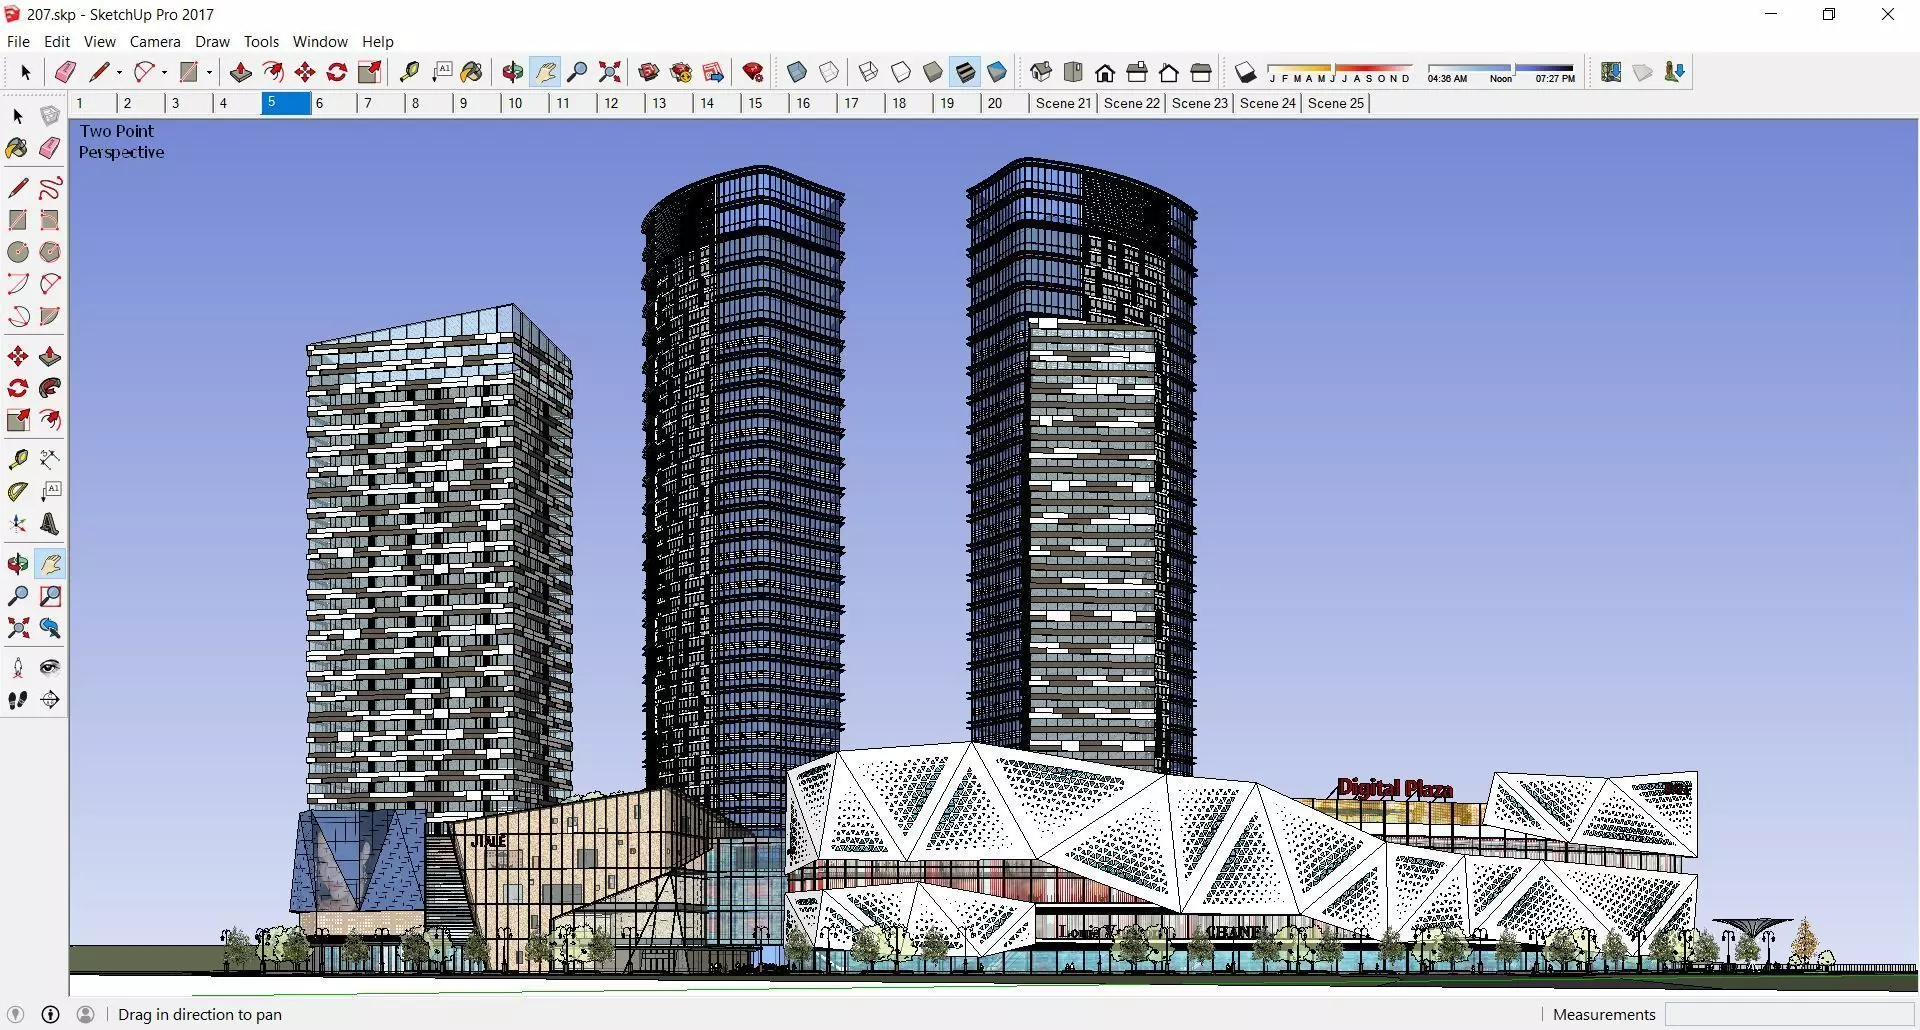Activate the Look Around eye tool

[x=50, y=668]
